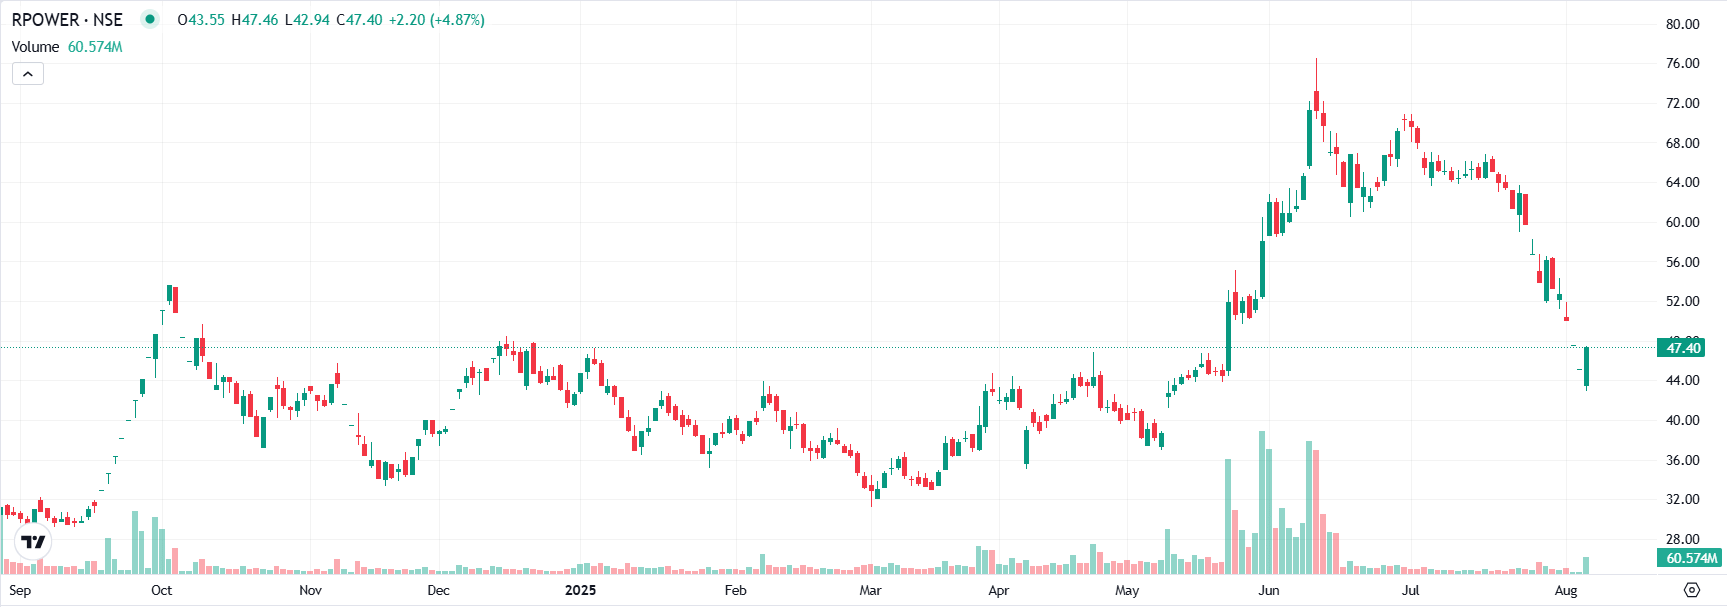Click the Jun label on time axis

pyautogui.click(x=1269, y=590)
